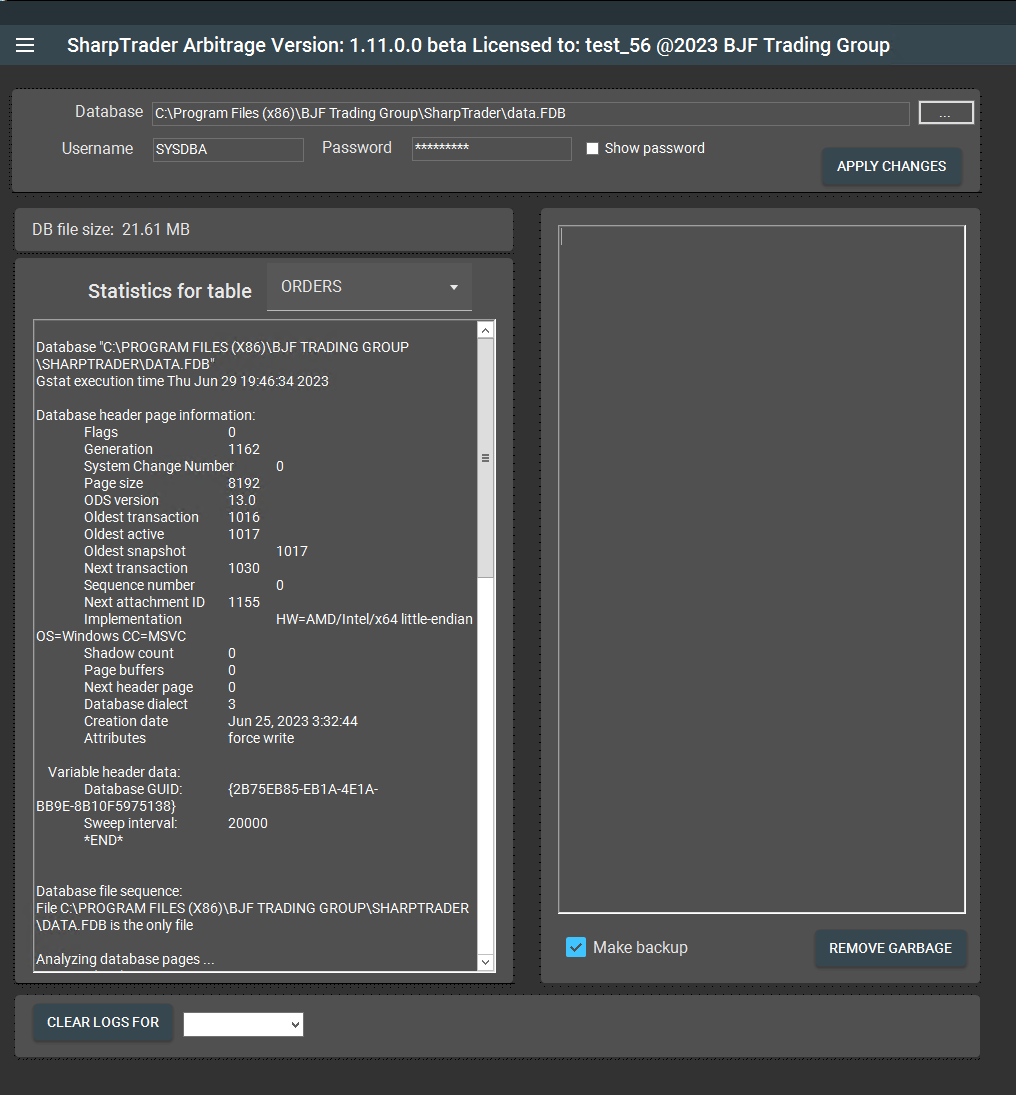Open the hamburger menu
Screen dimensions: 1016x1095
pos(25,45)
